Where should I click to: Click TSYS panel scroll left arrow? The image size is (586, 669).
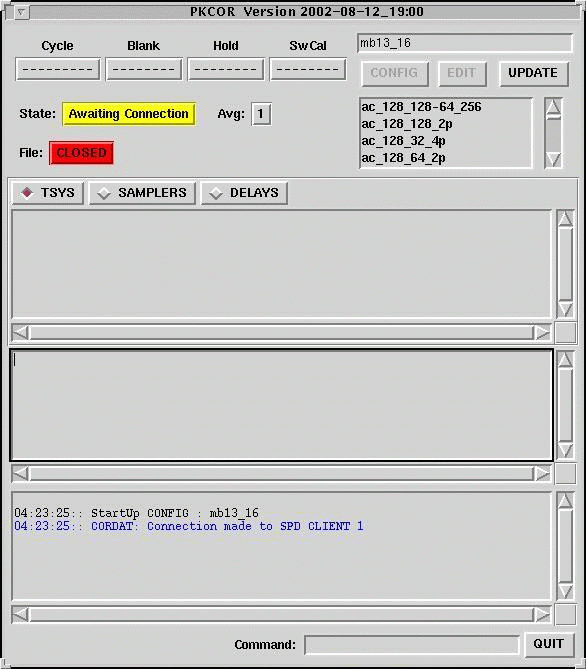[x=20, y=332]
